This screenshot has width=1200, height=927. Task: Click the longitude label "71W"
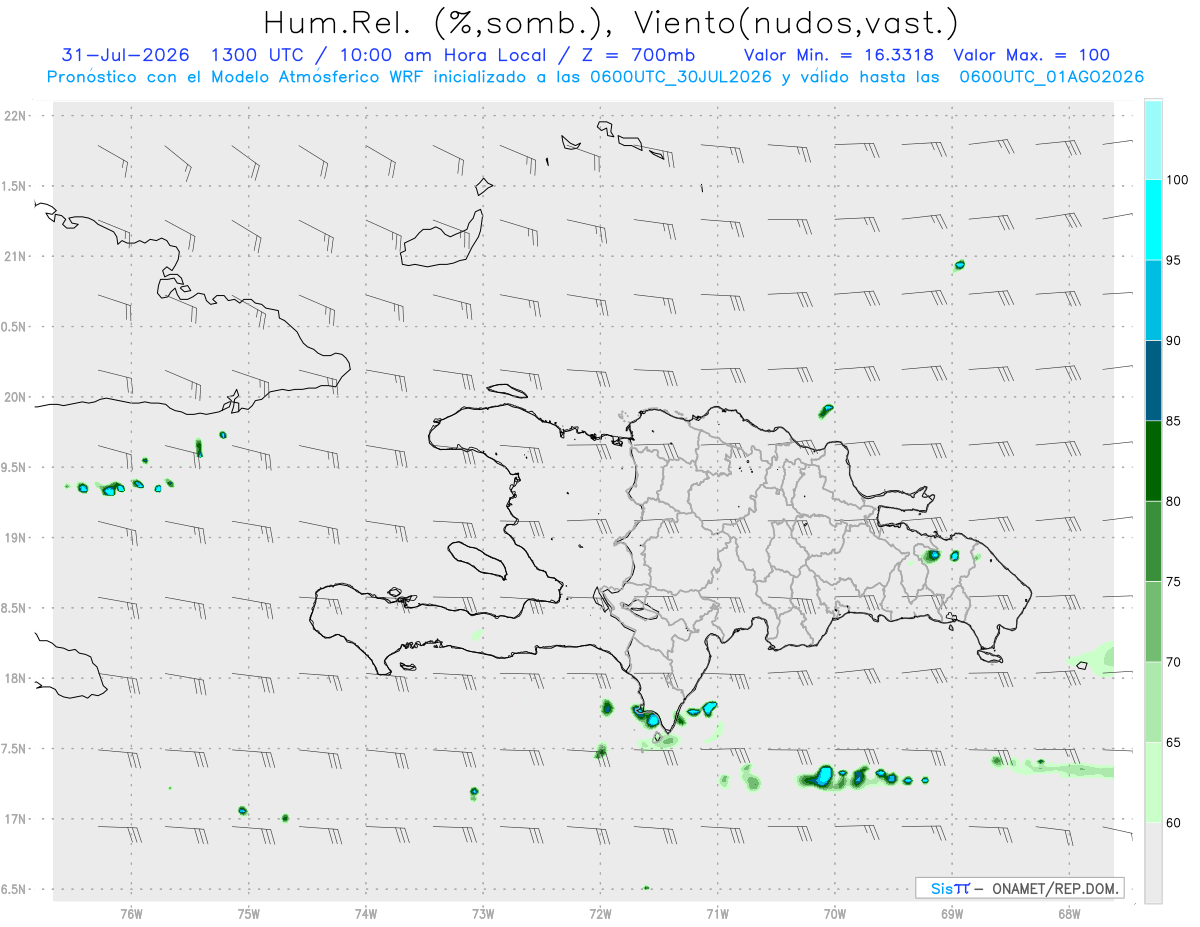click(718, 914)
